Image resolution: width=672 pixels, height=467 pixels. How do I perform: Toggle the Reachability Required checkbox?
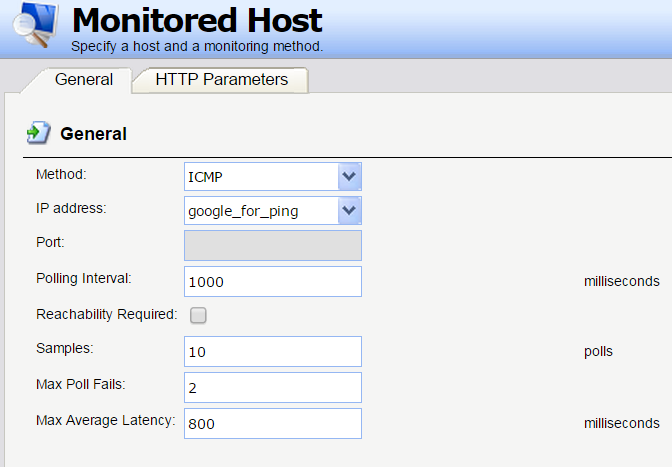[198, 315]
